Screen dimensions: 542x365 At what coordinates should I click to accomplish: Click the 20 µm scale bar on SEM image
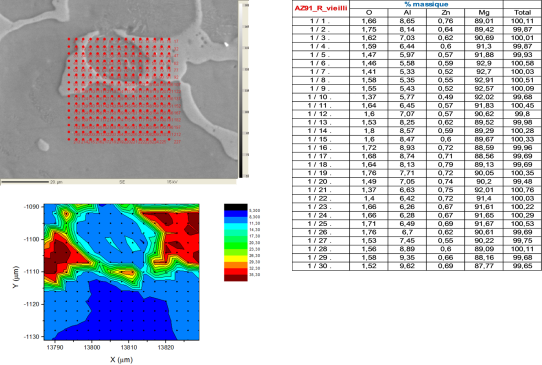tap(25, 181)
